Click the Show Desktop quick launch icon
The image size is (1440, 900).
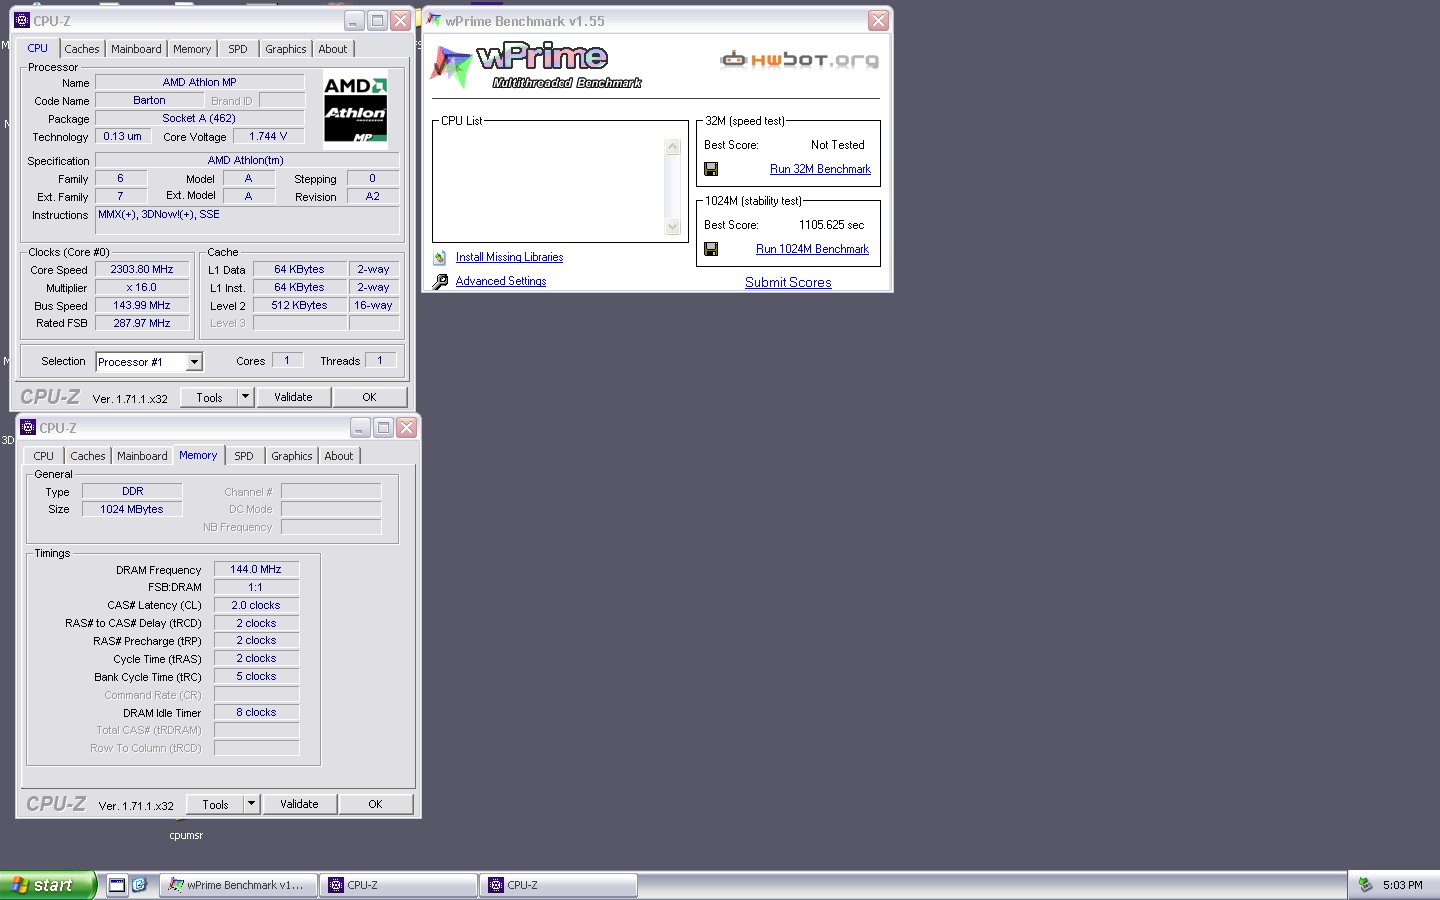pos(117,885)
